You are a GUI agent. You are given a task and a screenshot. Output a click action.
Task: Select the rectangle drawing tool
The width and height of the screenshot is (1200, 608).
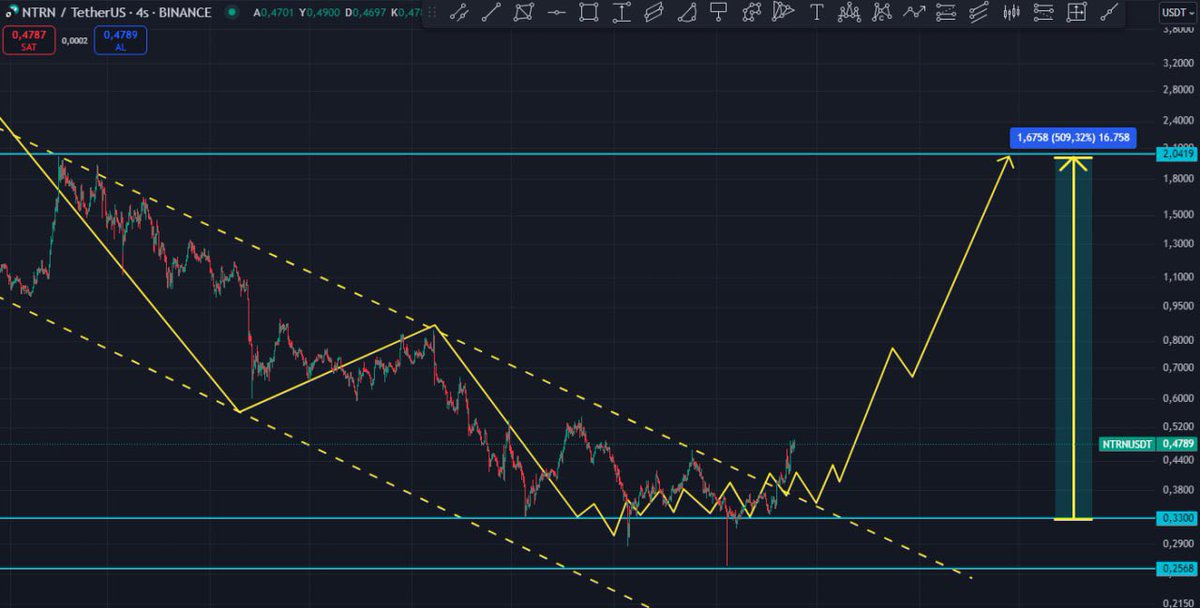pos(589,13)
